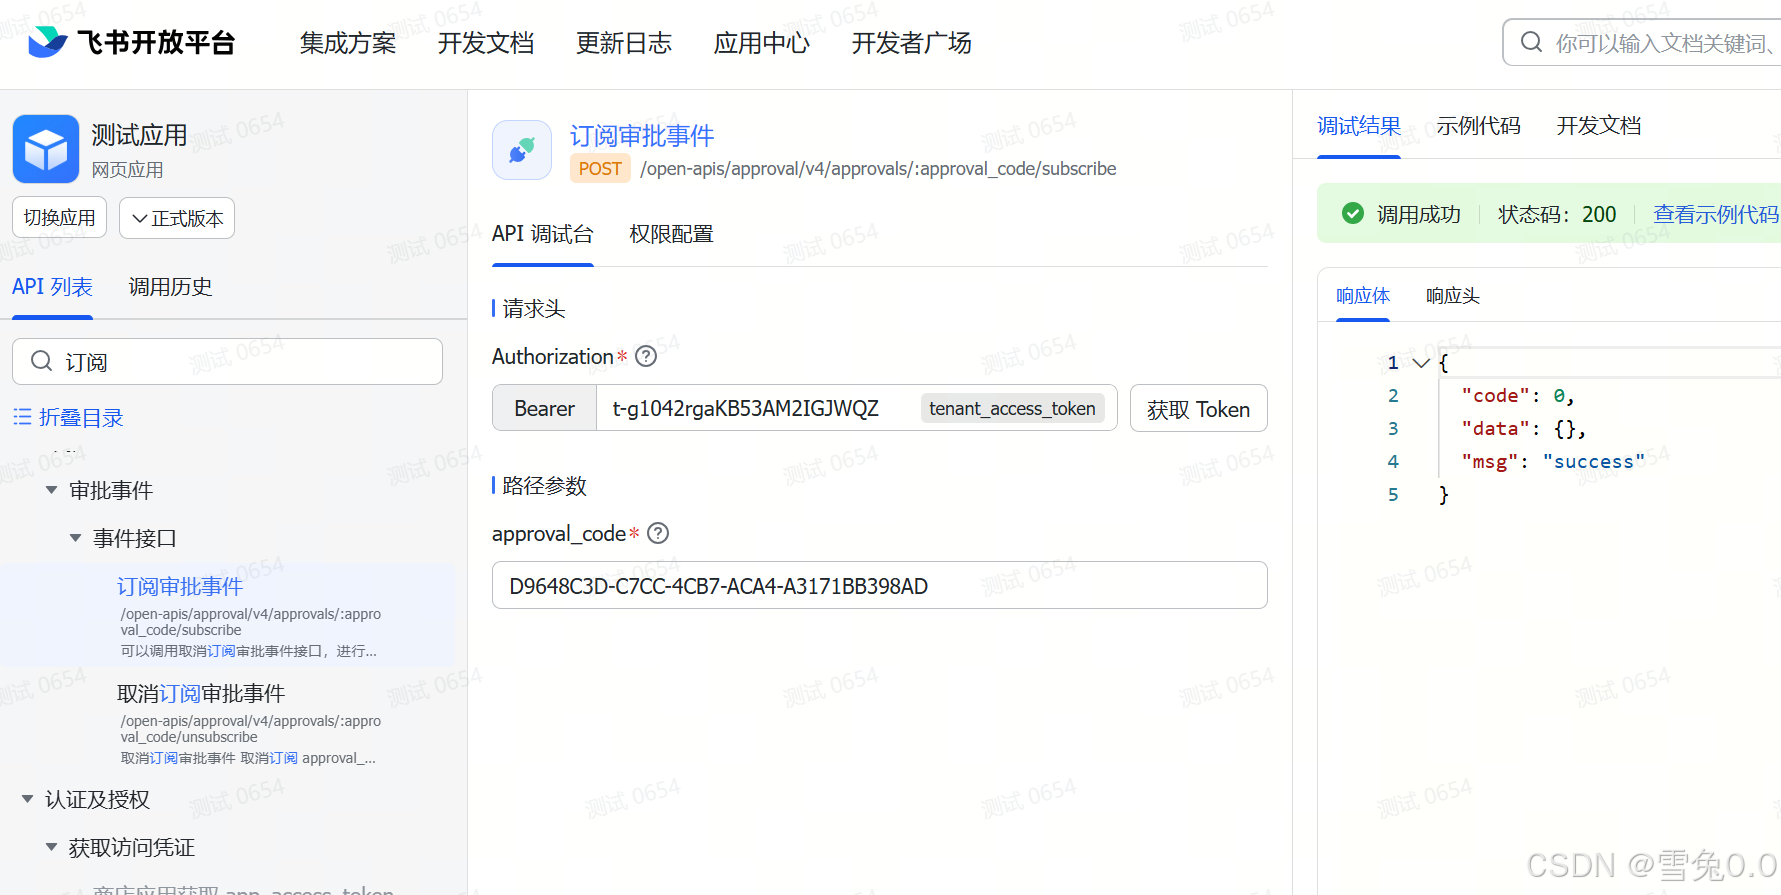Click the "msg": "success" response line
This screenshot has width=1781, height=895.
(1553, 461)
